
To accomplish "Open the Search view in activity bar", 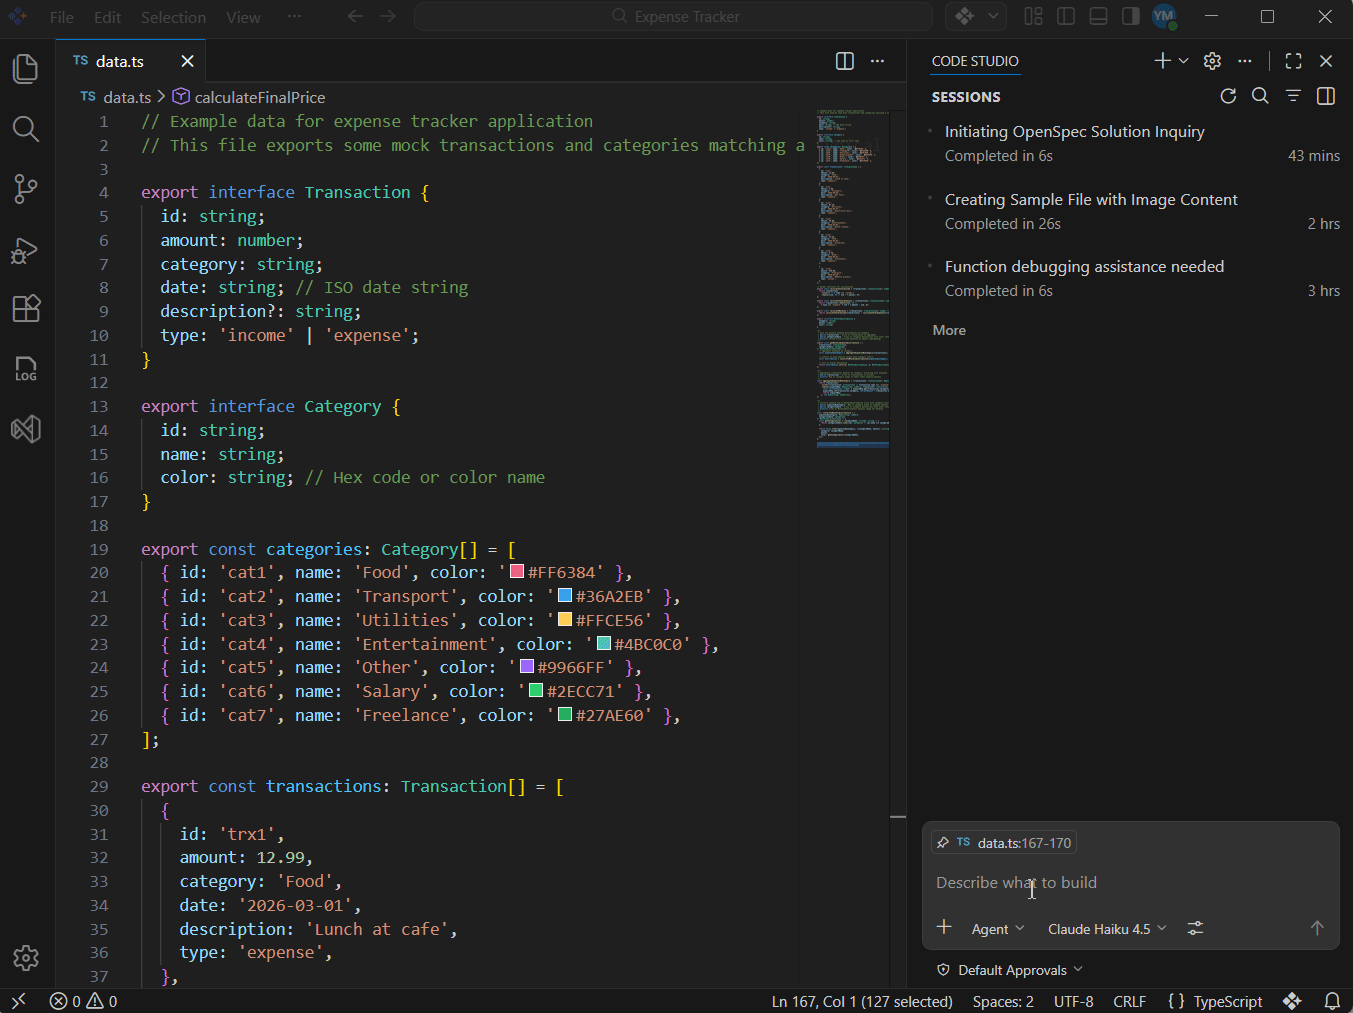I will 26,129.
